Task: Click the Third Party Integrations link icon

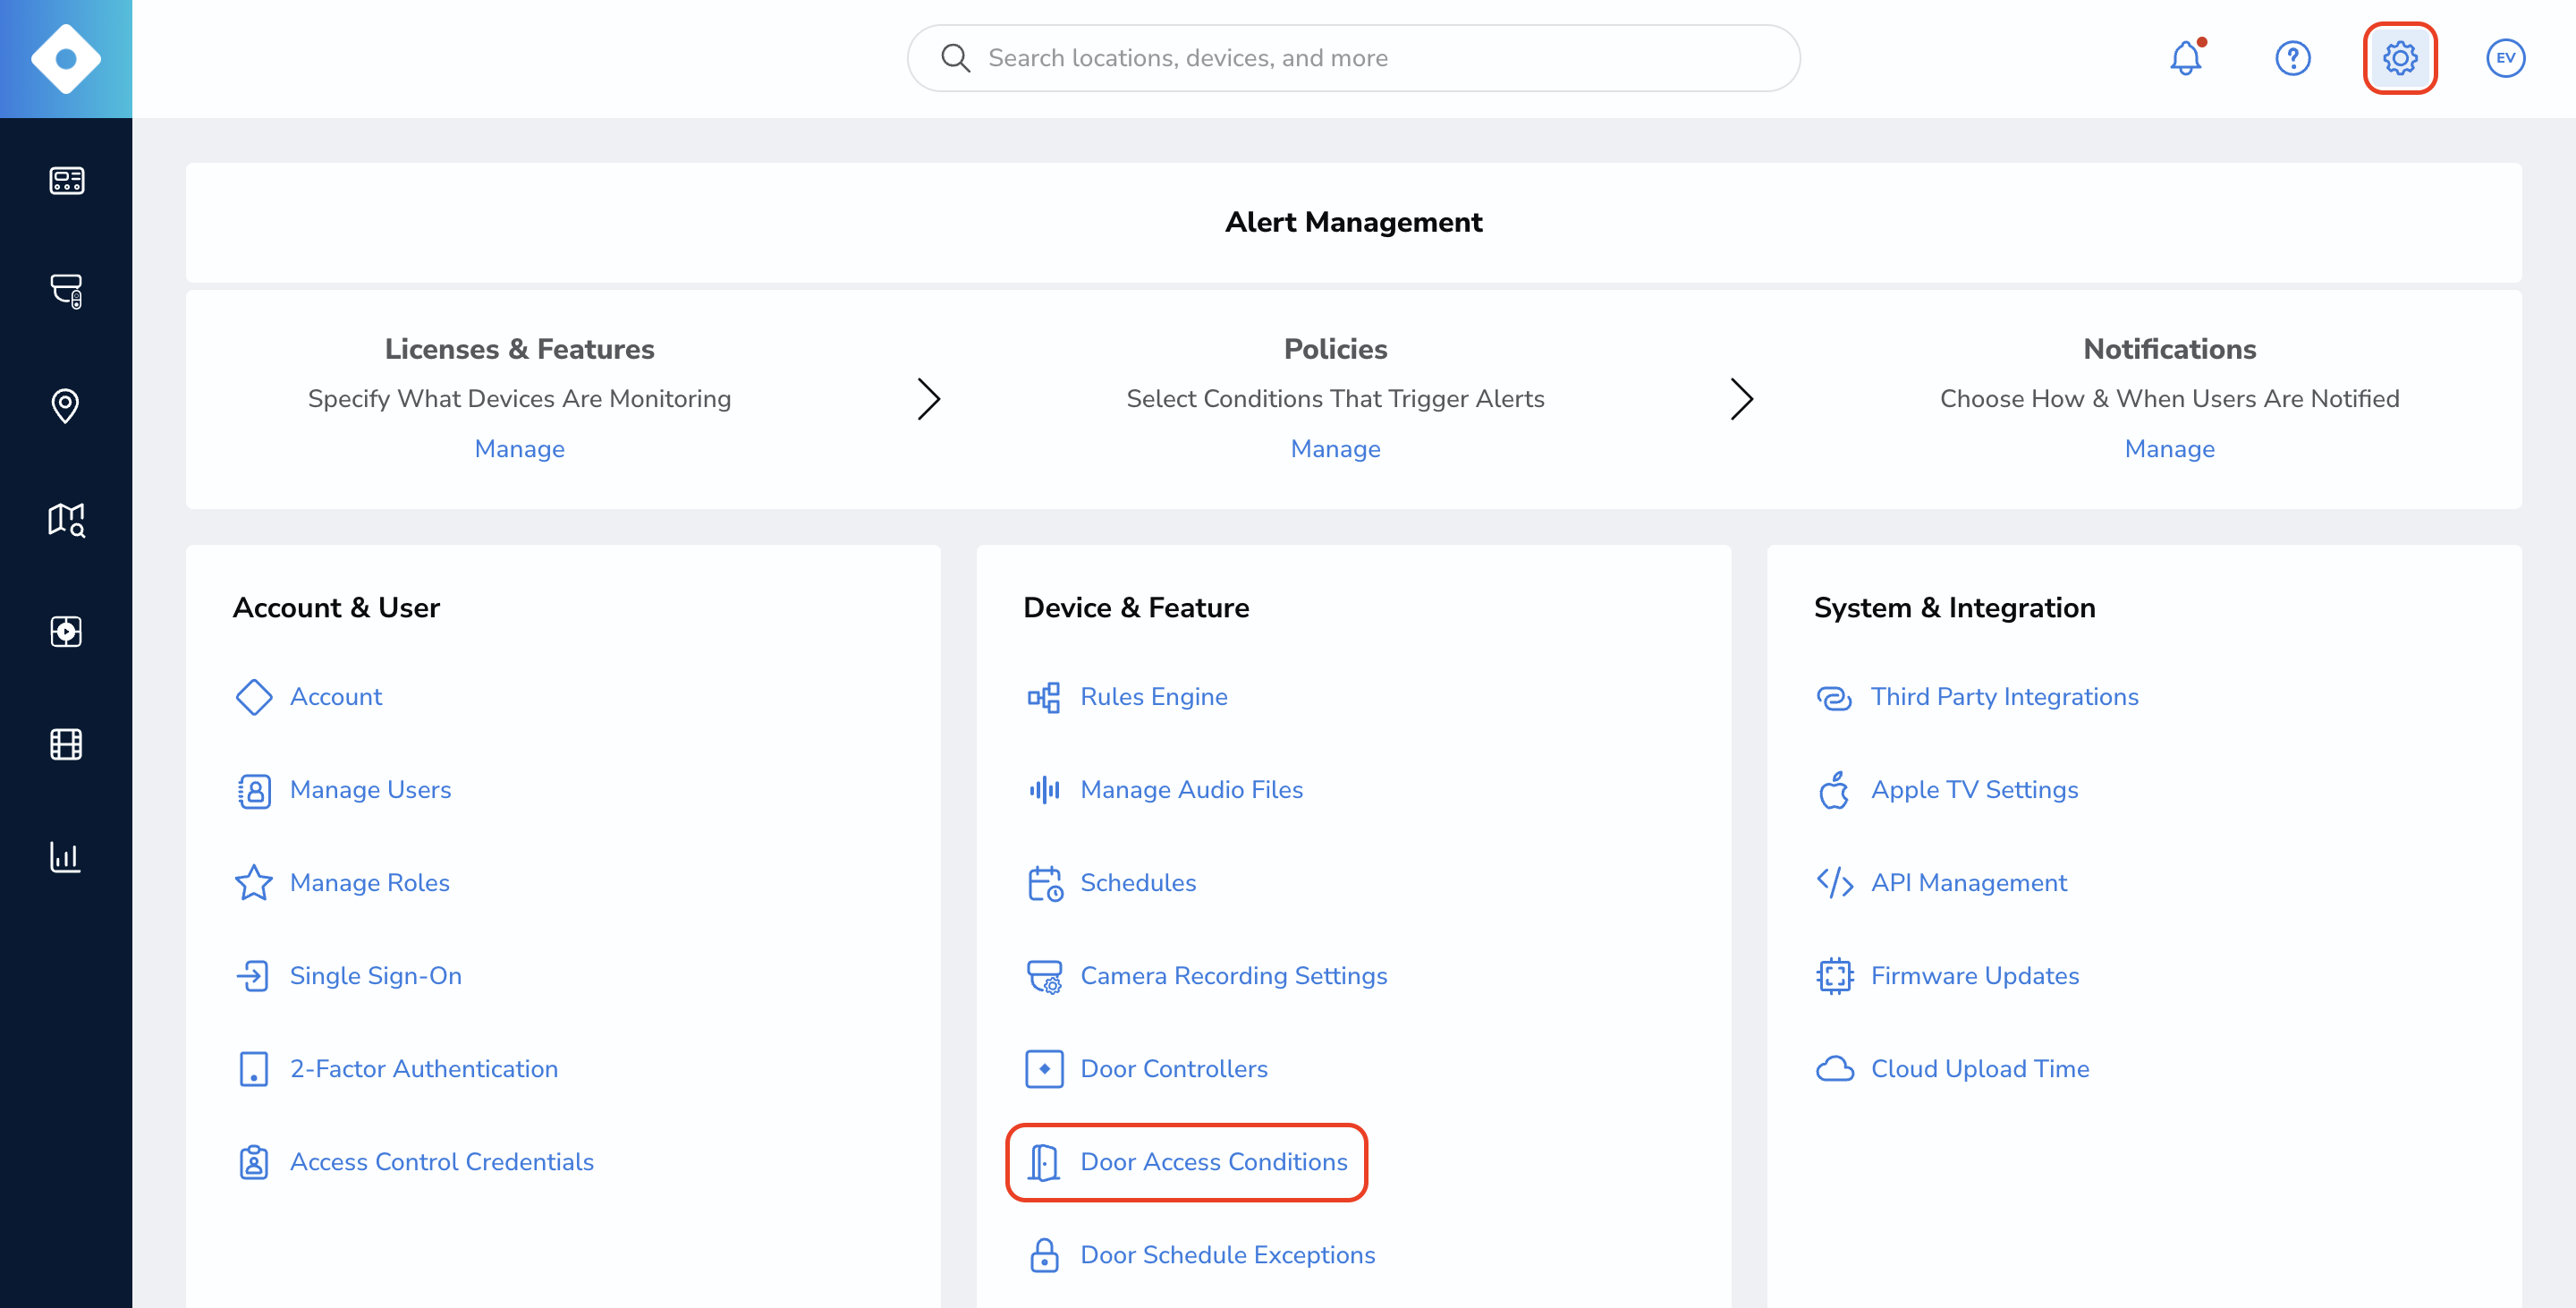Action: click(1834, 697)
